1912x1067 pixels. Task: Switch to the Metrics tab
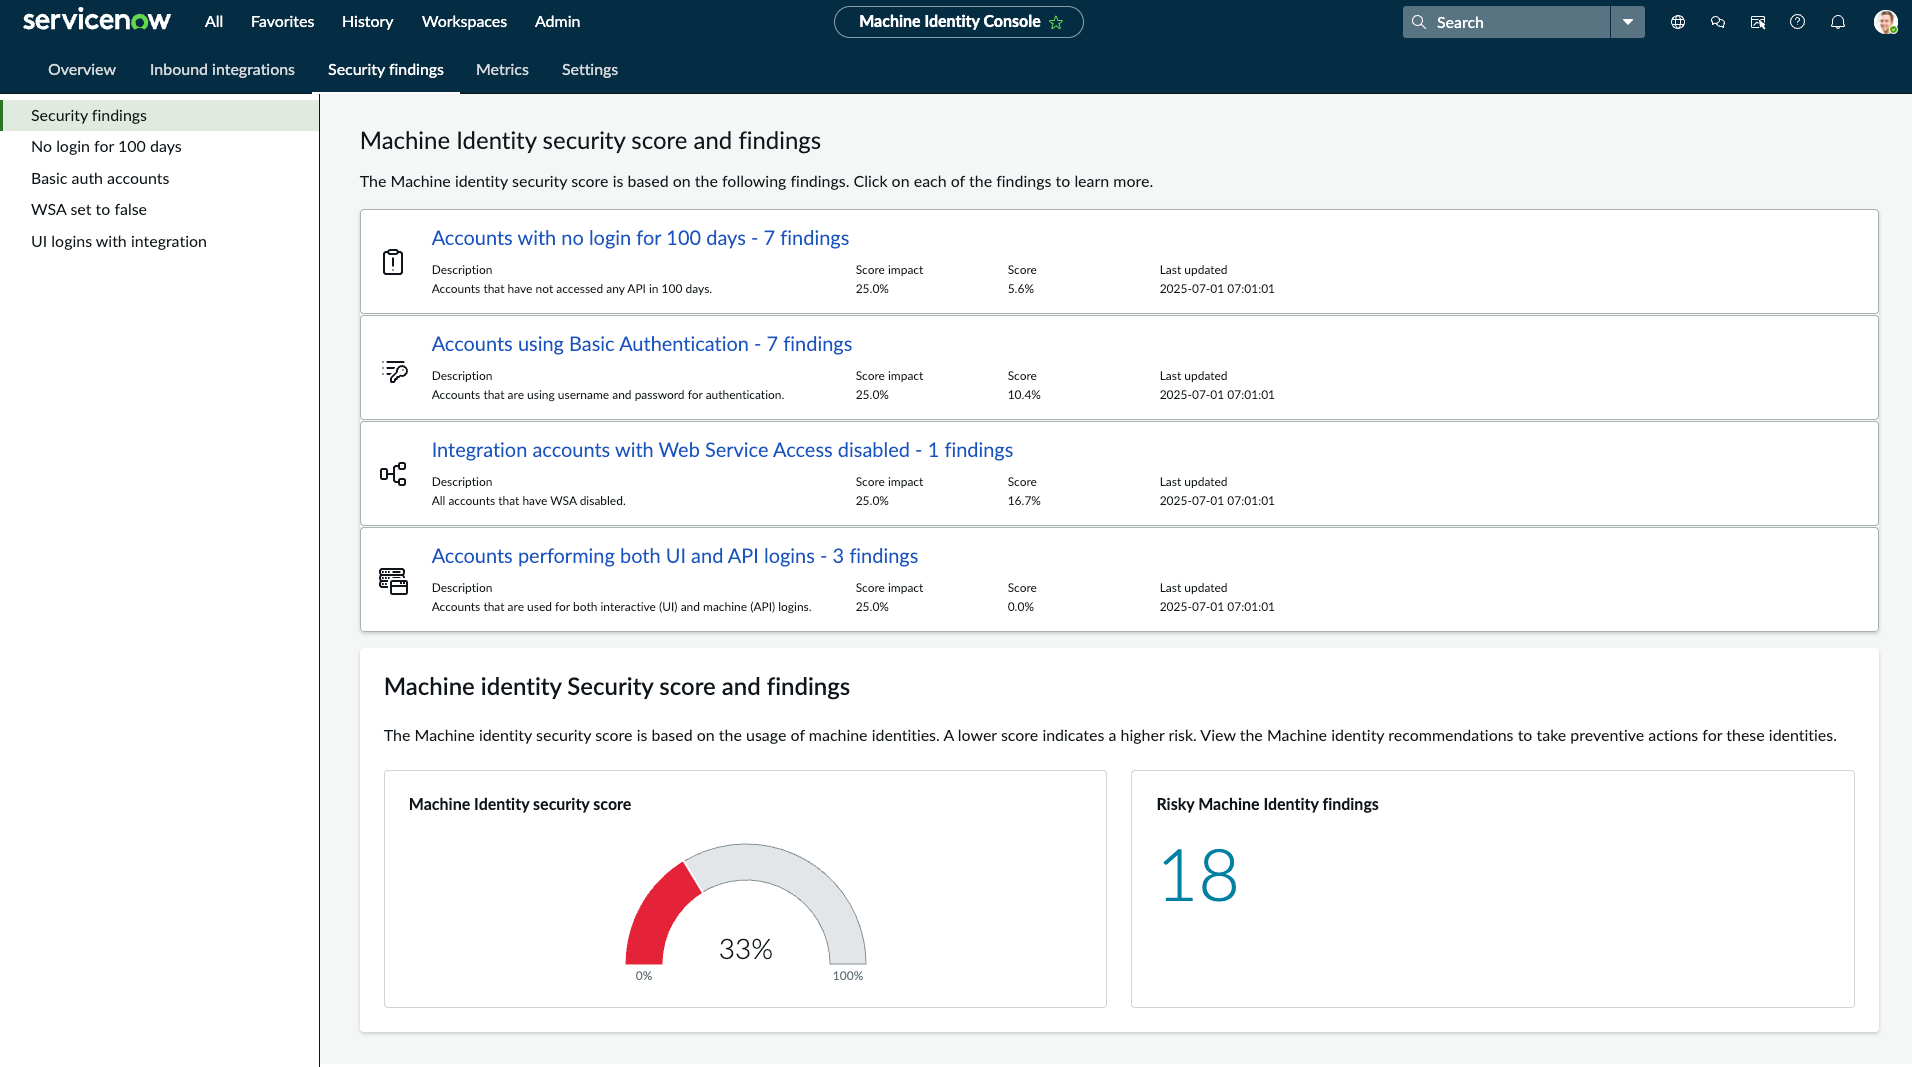(502, 69)
